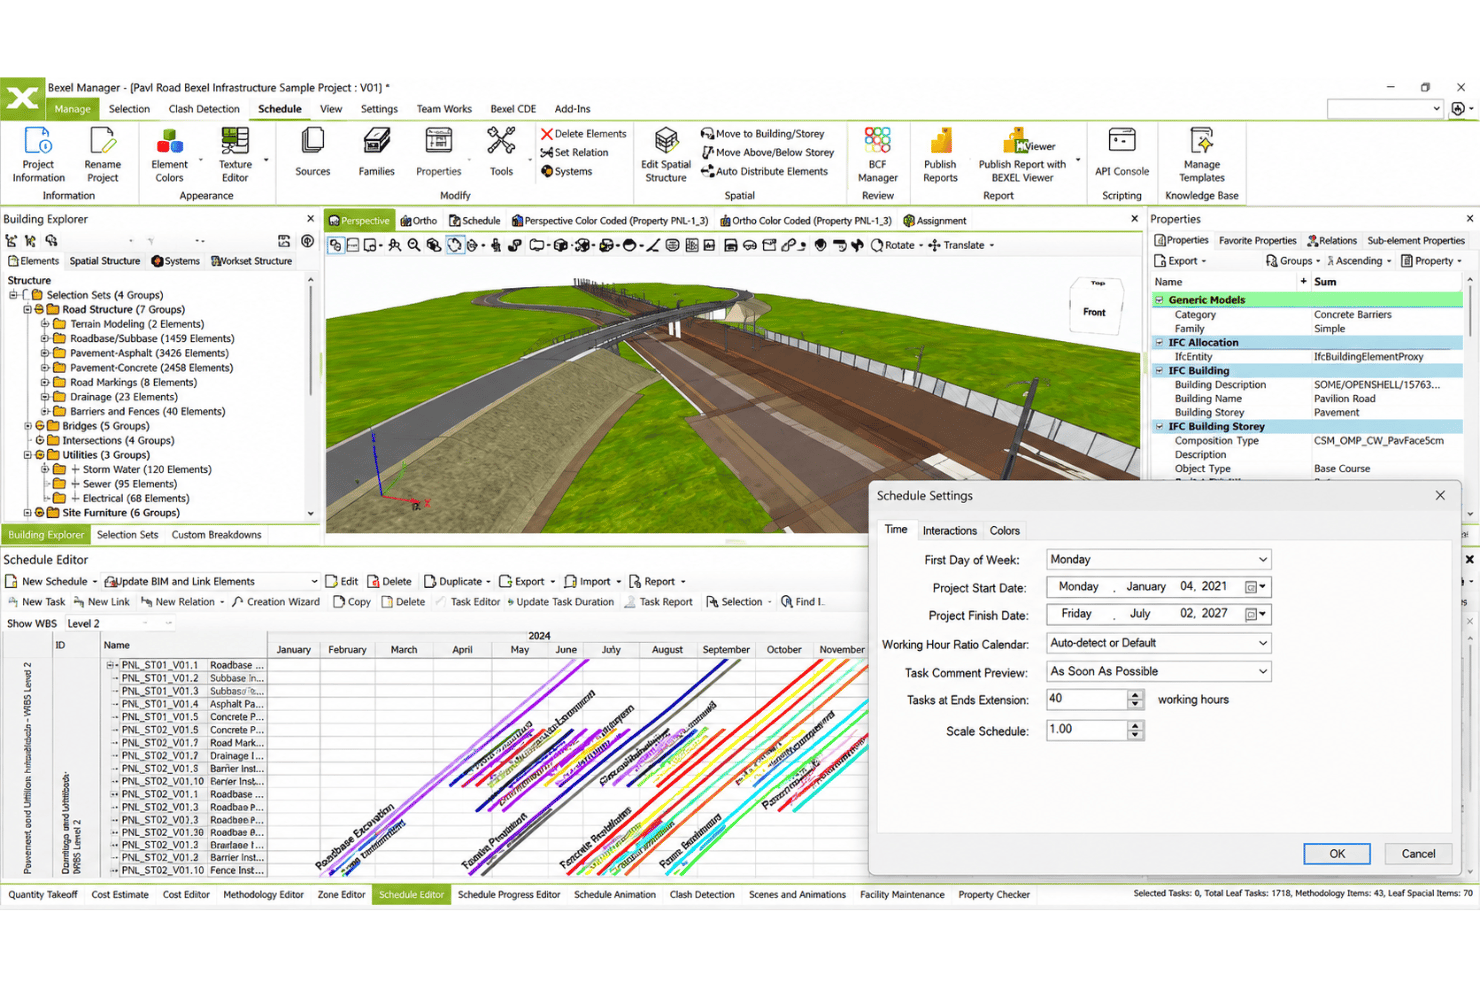1480x987 pixels.
Task: Increase the Scale Schedule value with the up arrow
Action: [x=1135, y=725]
